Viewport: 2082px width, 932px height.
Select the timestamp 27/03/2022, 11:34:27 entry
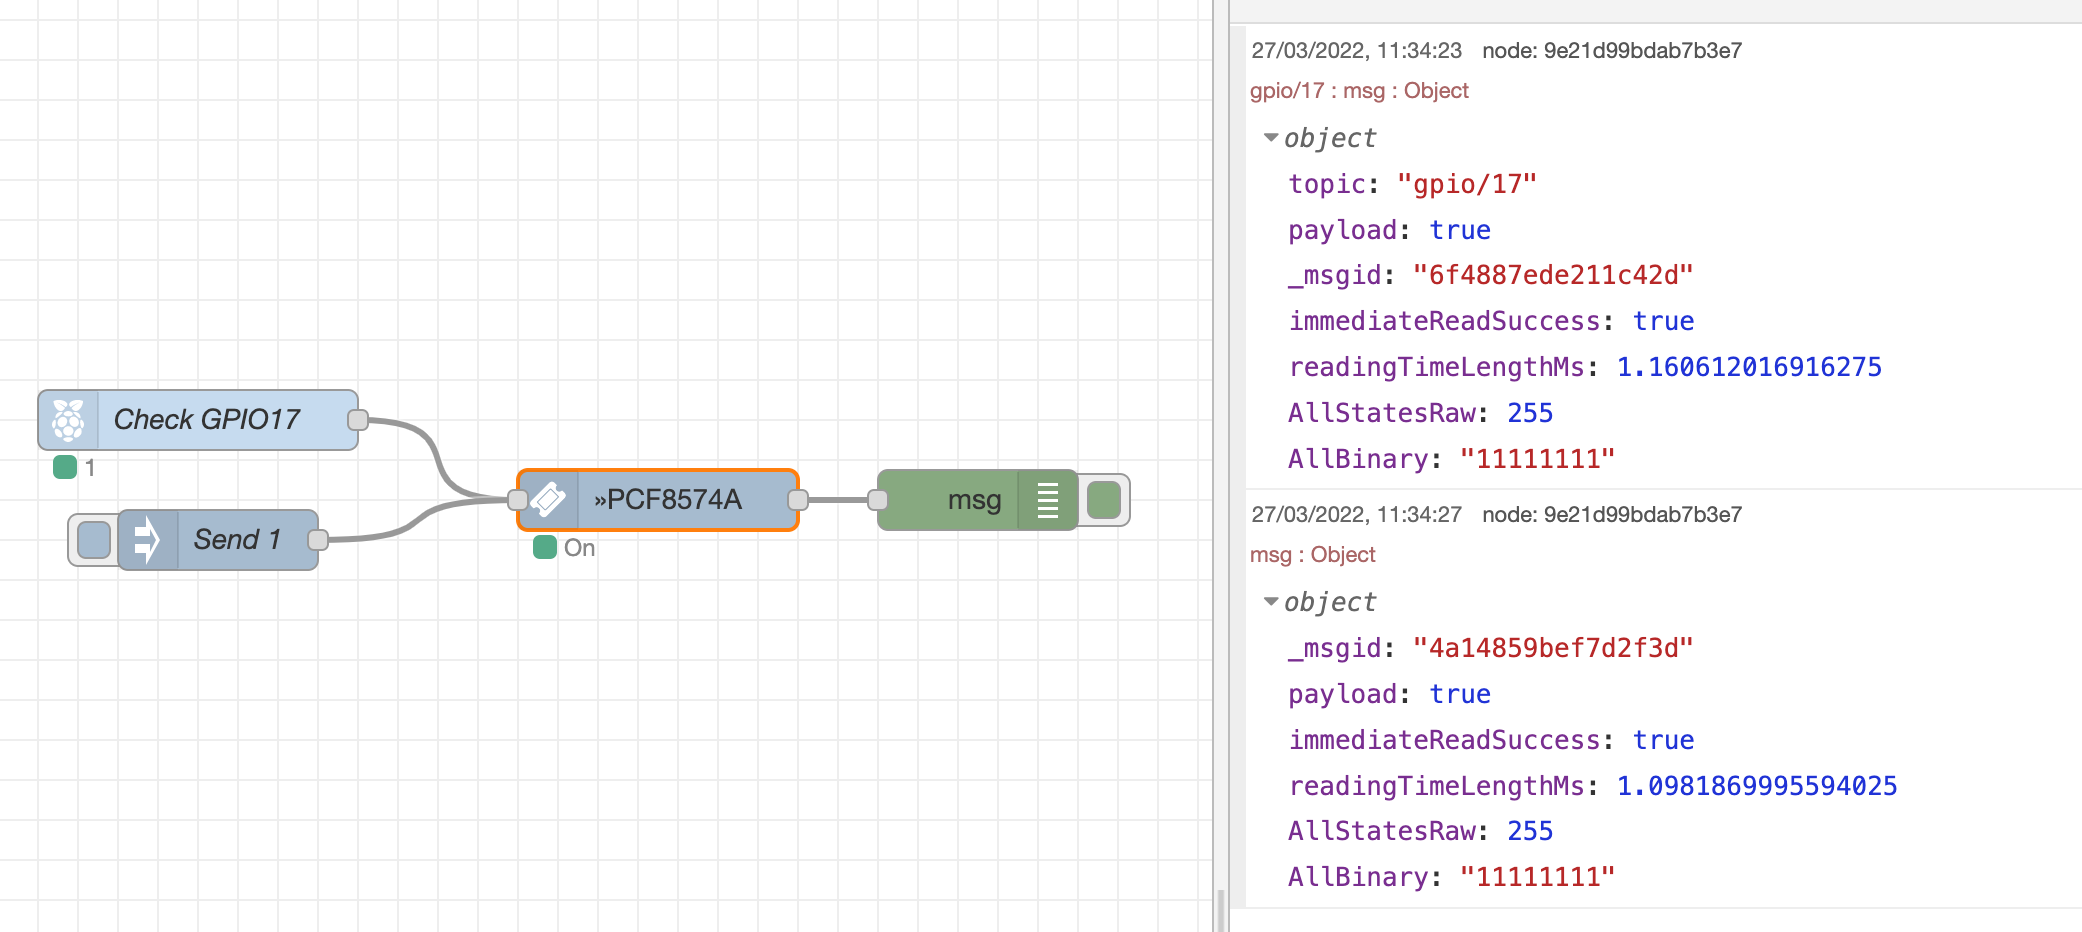(x=1356, y=514)
